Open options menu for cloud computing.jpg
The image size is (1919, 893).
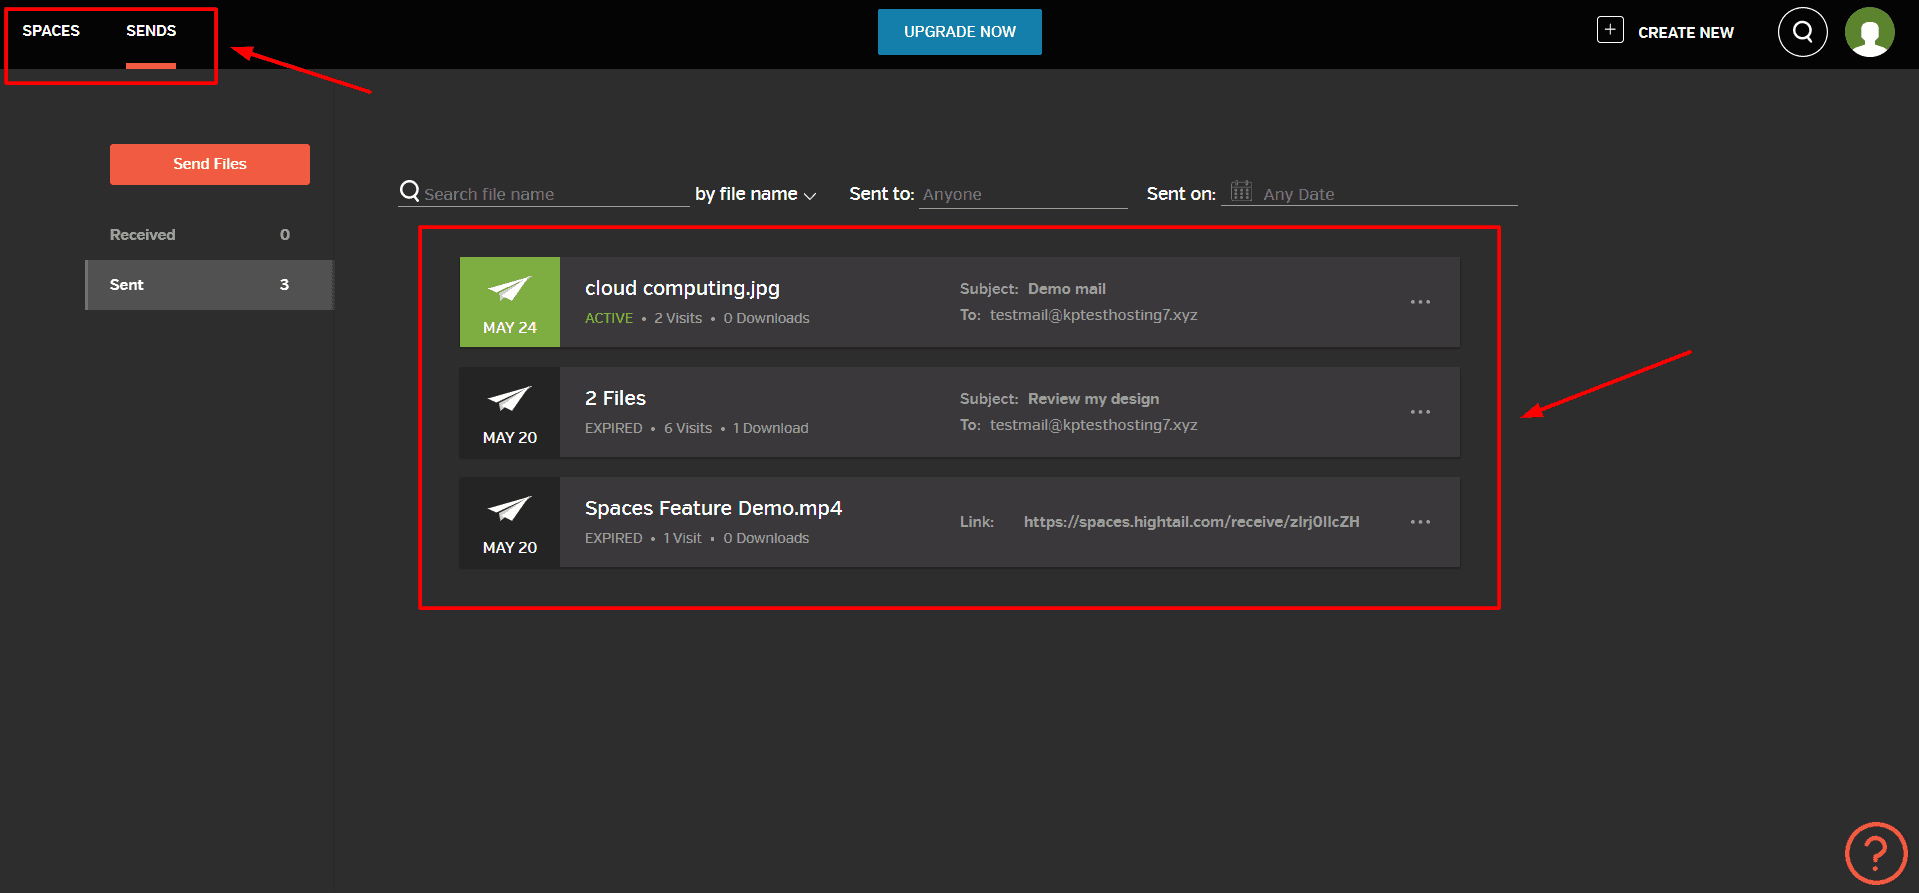pos(1420,302)
